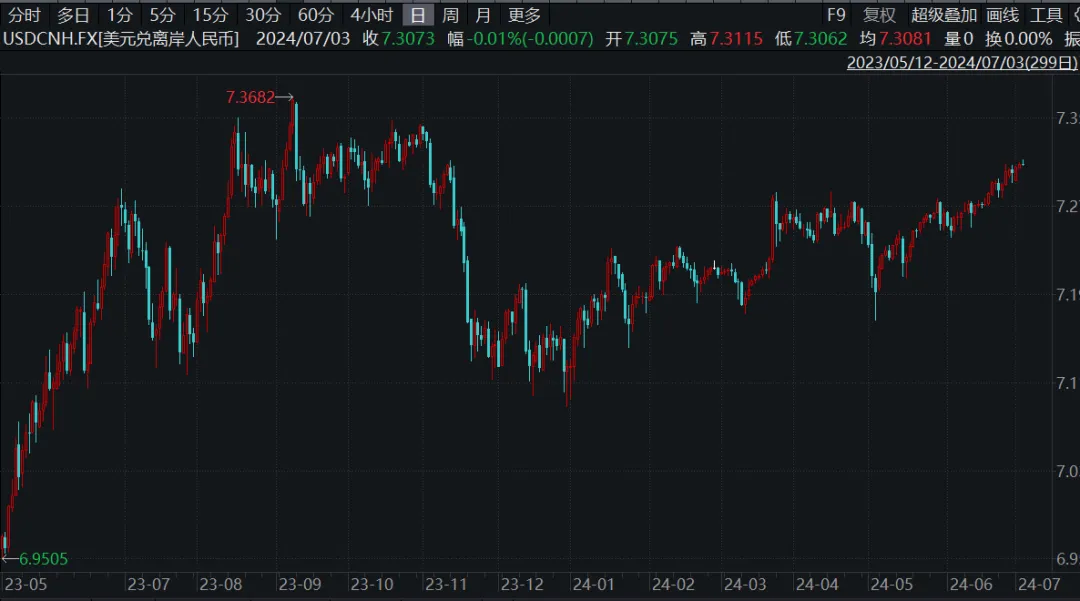Click the 24-02 date axis label
1080x601 pixels.
tap(673, 584)
